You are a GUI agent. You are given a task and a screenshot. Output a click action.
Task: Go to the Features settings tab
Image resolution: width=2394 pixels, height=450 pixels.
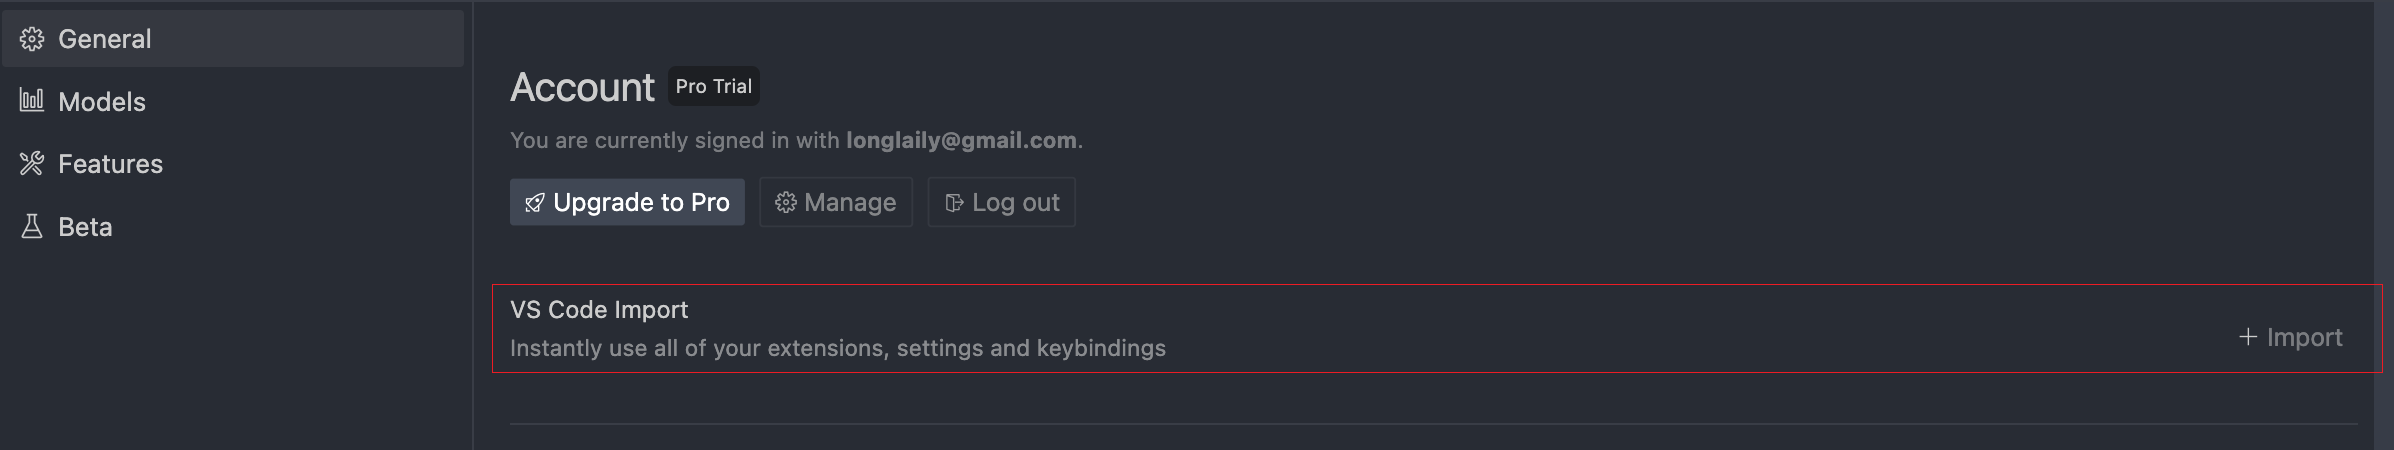click(233, 164)
